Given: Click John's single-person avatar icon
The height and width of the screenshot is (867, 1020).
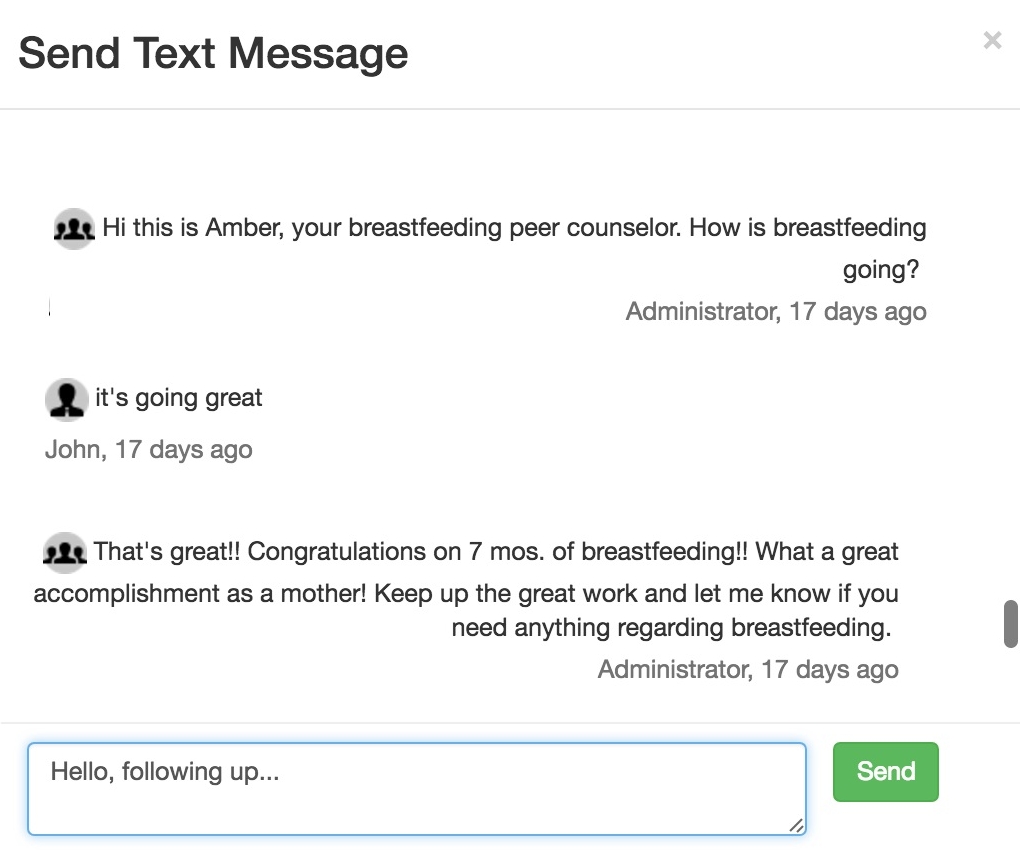Looking at the screenshot, I should [67, 399].
